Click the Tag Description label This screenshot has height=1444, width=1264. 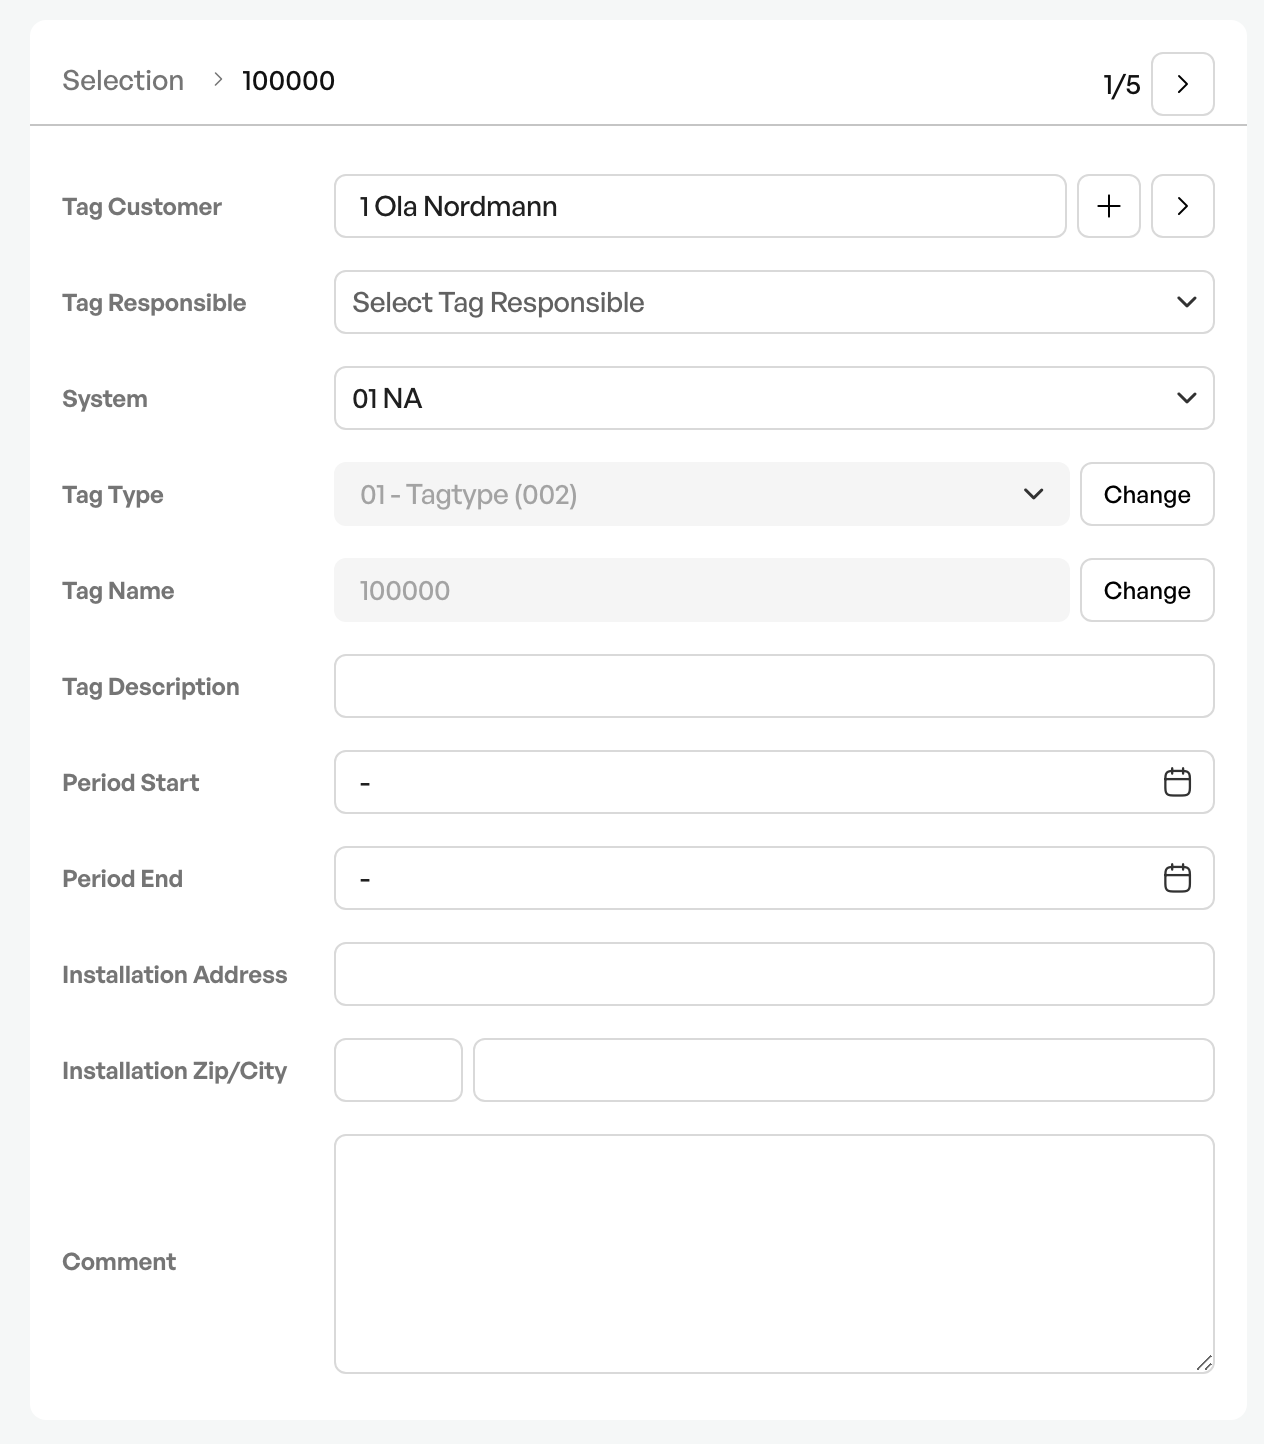151,687
